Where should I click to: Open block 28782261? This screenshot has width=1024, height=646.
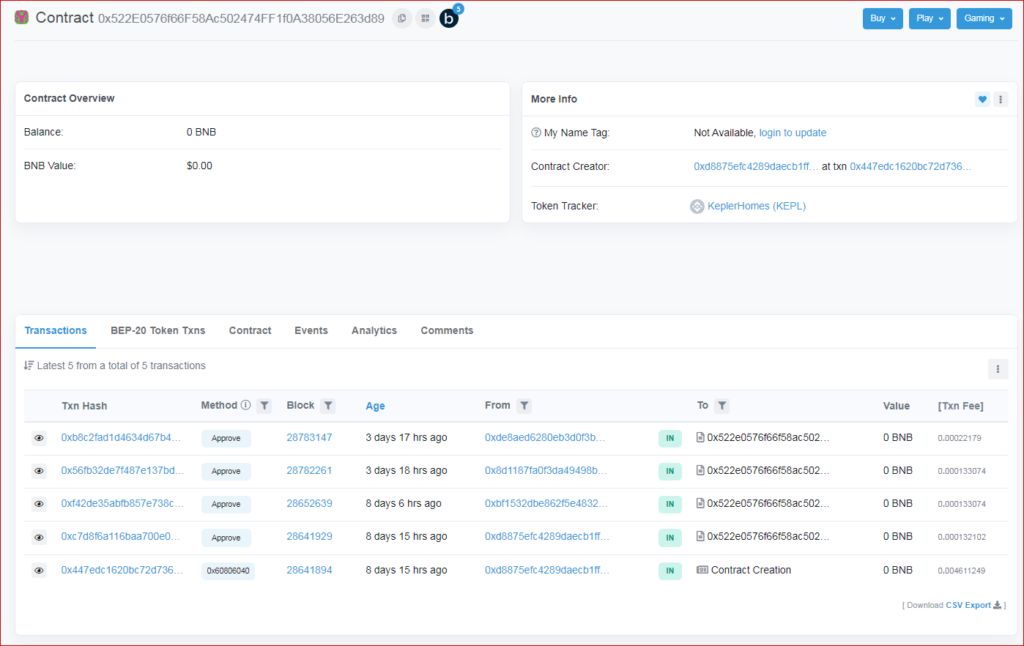click(x=309, y=470)
